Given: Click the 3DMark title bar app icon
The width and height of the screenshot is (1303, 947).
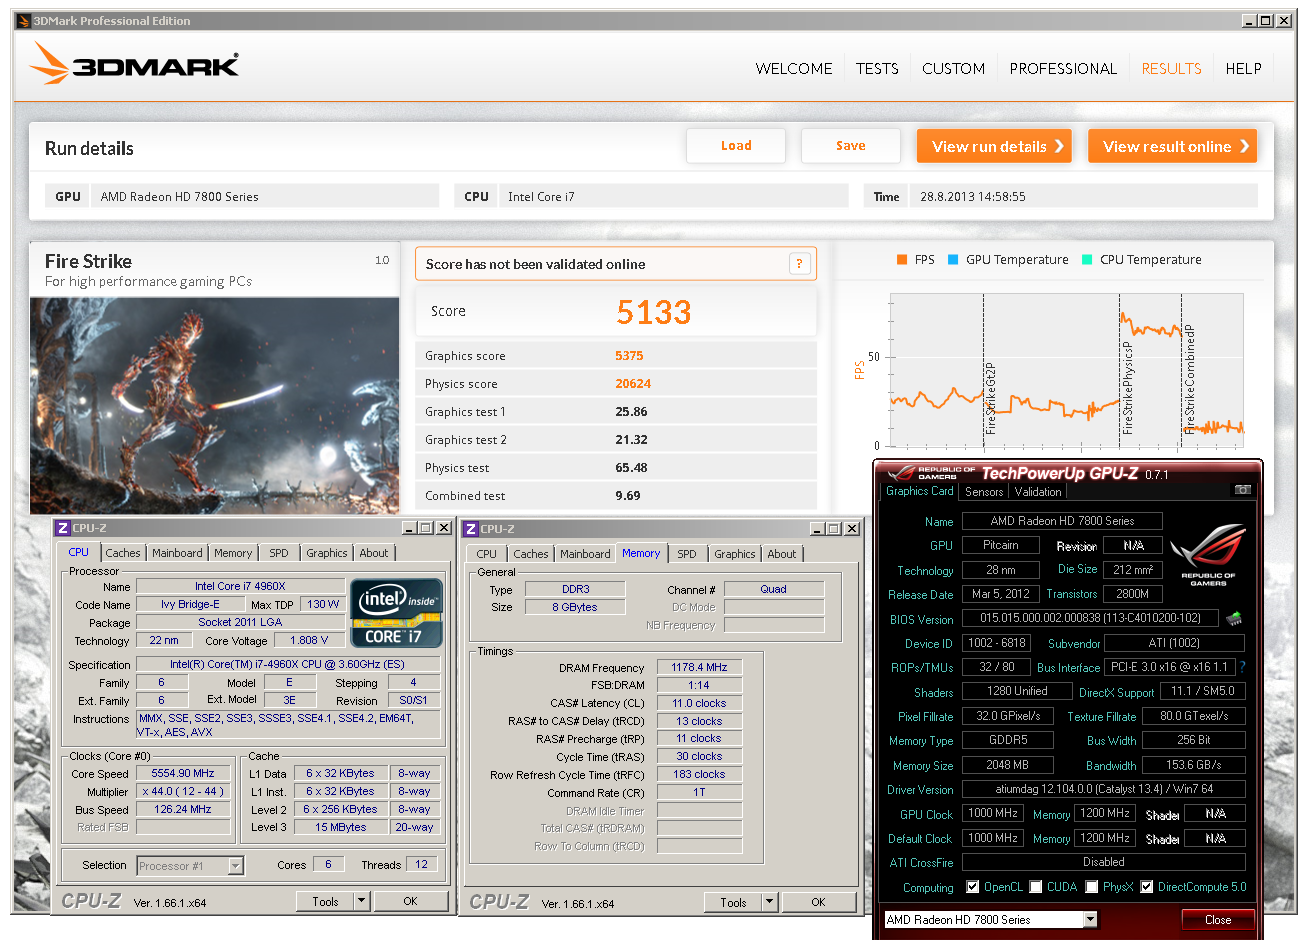Looking at the screenshot, I should pyautogui.click(x=24, y=21).
